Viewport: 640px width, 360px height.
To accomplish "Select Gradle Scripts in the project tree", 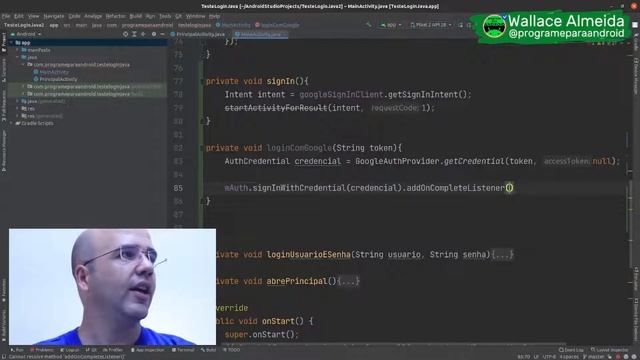I will [34, 123].
